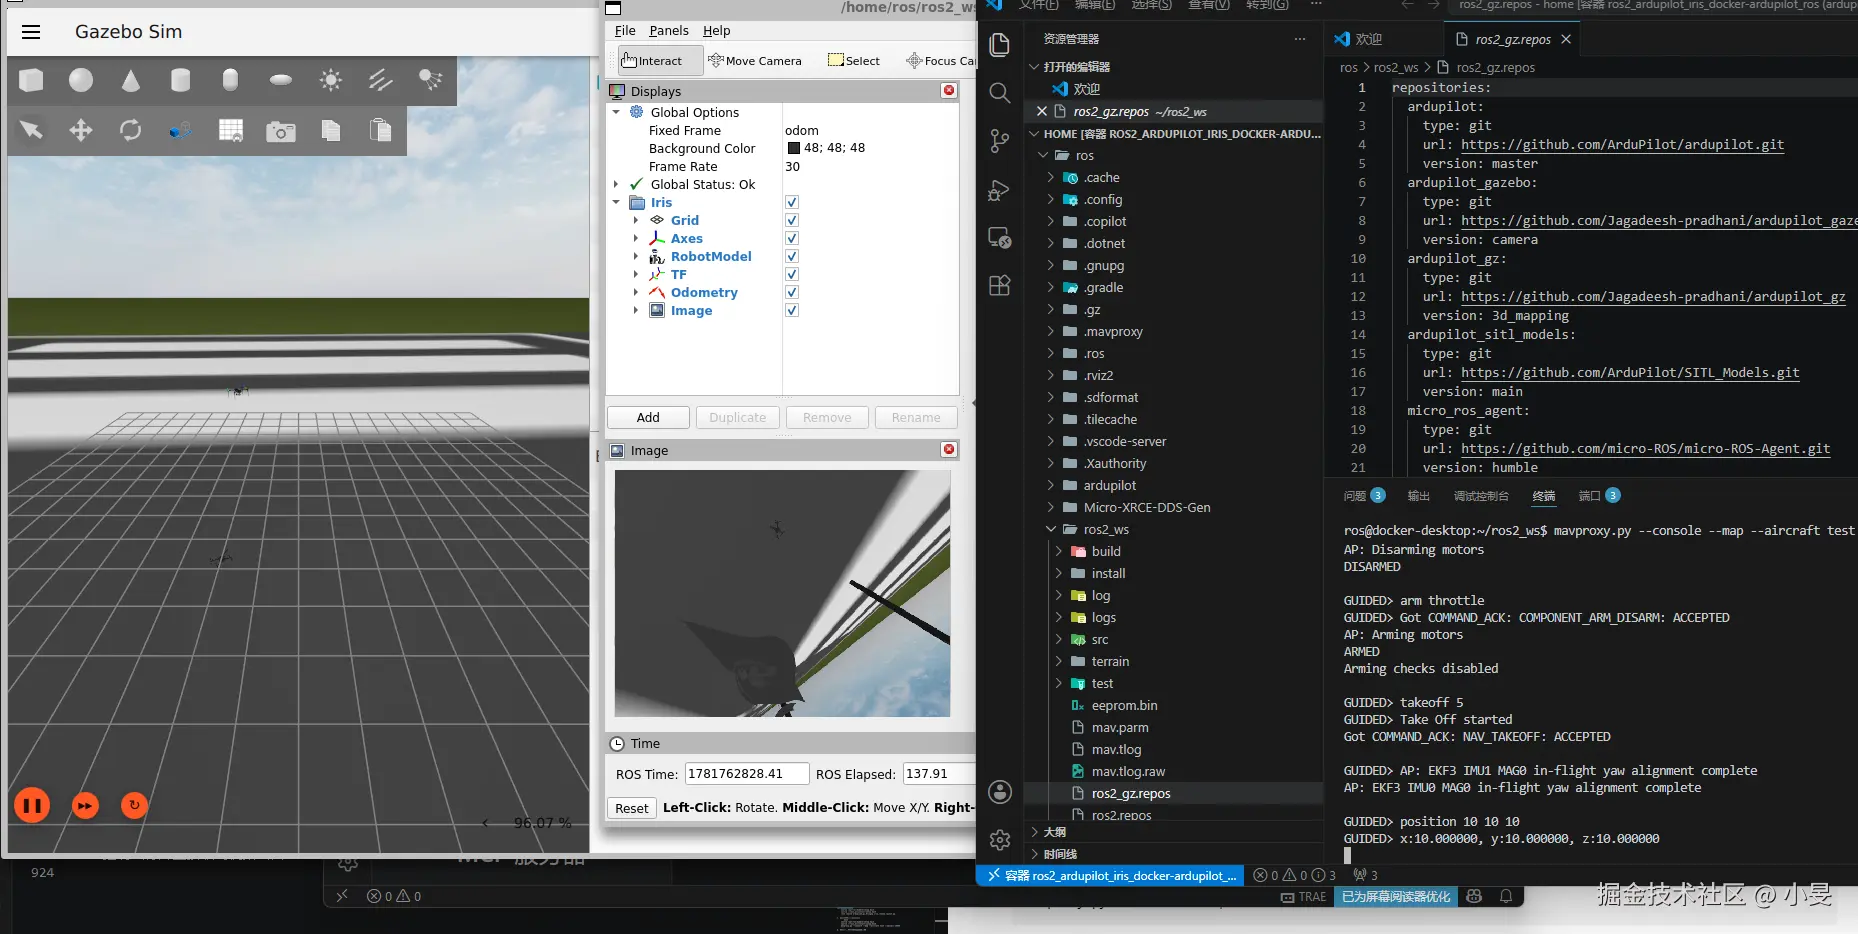Screen dimensions: 1858x934
Task: Open the Accounts icon in VS Code
Action: [x=999, y=792]
